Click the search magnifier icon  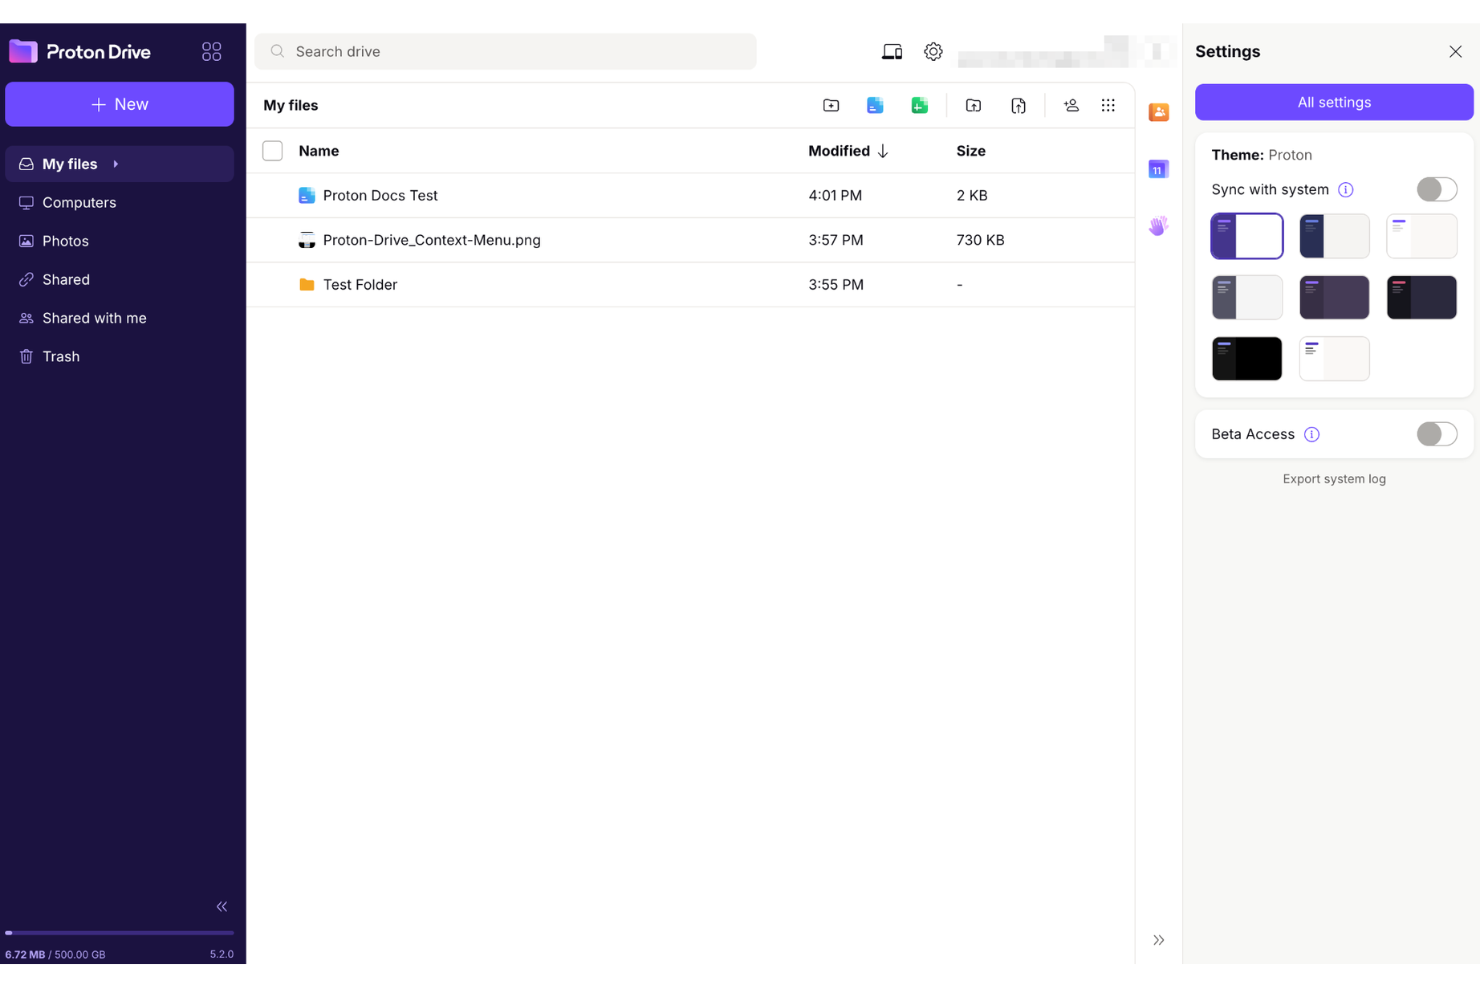pyautogui.click(x=277, y=51)
